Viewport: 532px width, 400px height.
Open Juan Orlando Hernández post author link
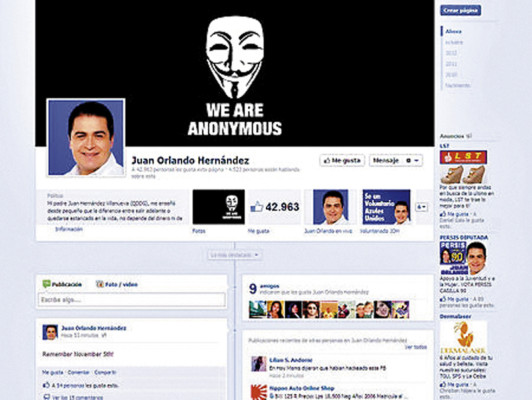point(94,328)
